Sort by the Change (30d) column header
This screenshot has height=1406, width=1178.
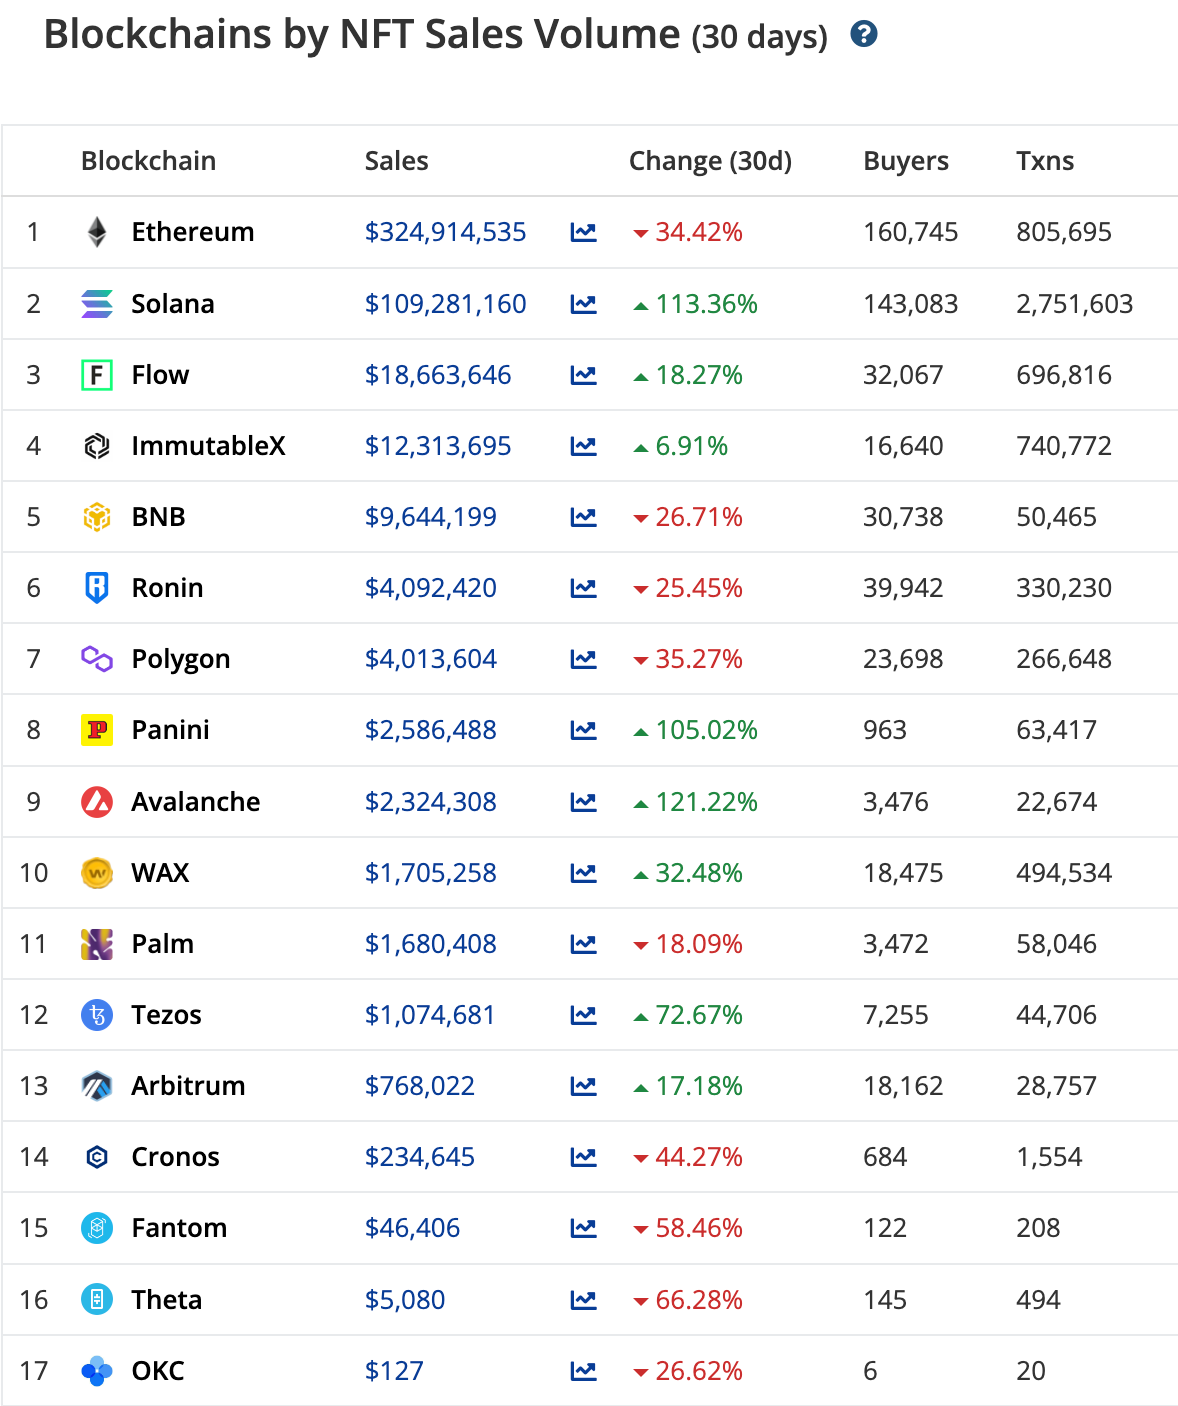coord(710,161)
